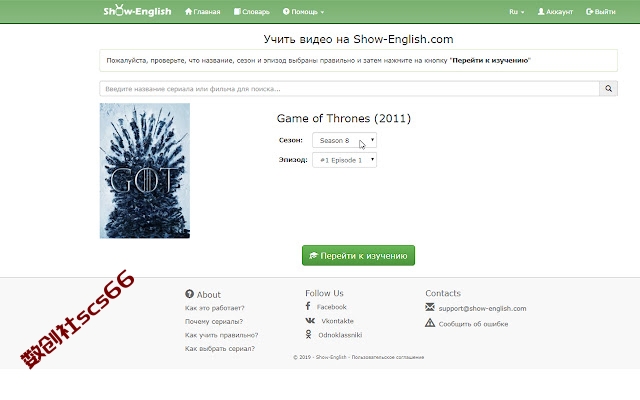Screen dimensions: 640x400
Task: Click the warning triangle icon
Action: [430, 323]
